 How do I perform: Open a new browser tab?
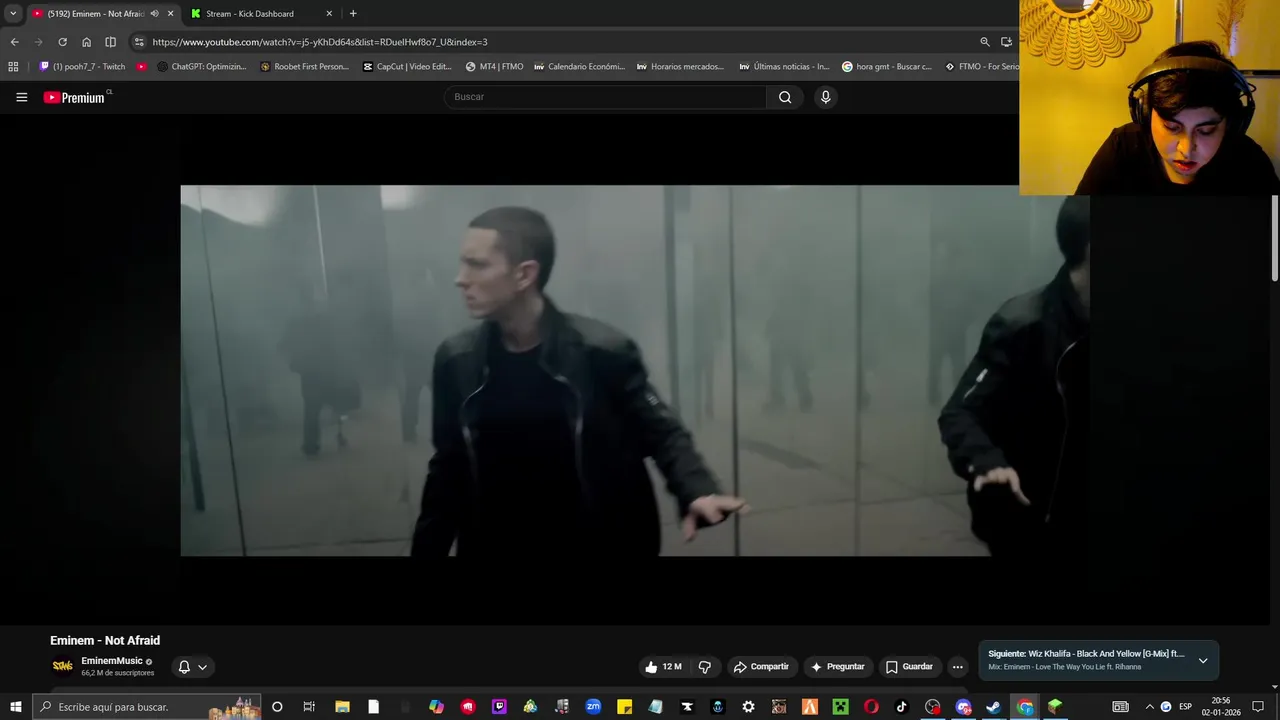tap(353, 14)
